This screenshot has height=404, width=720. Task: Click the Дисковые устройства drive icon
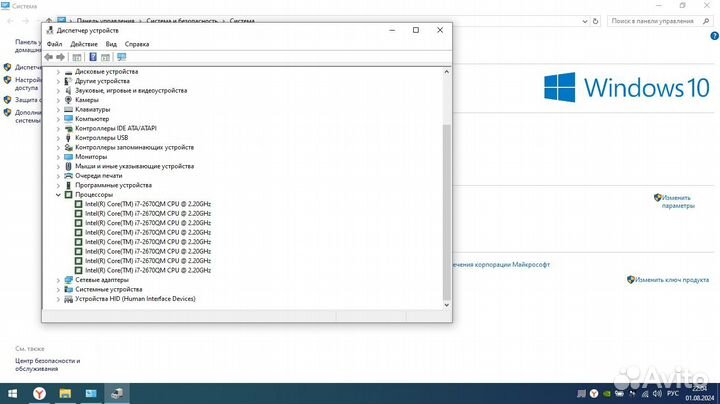[x=68, y=72]
